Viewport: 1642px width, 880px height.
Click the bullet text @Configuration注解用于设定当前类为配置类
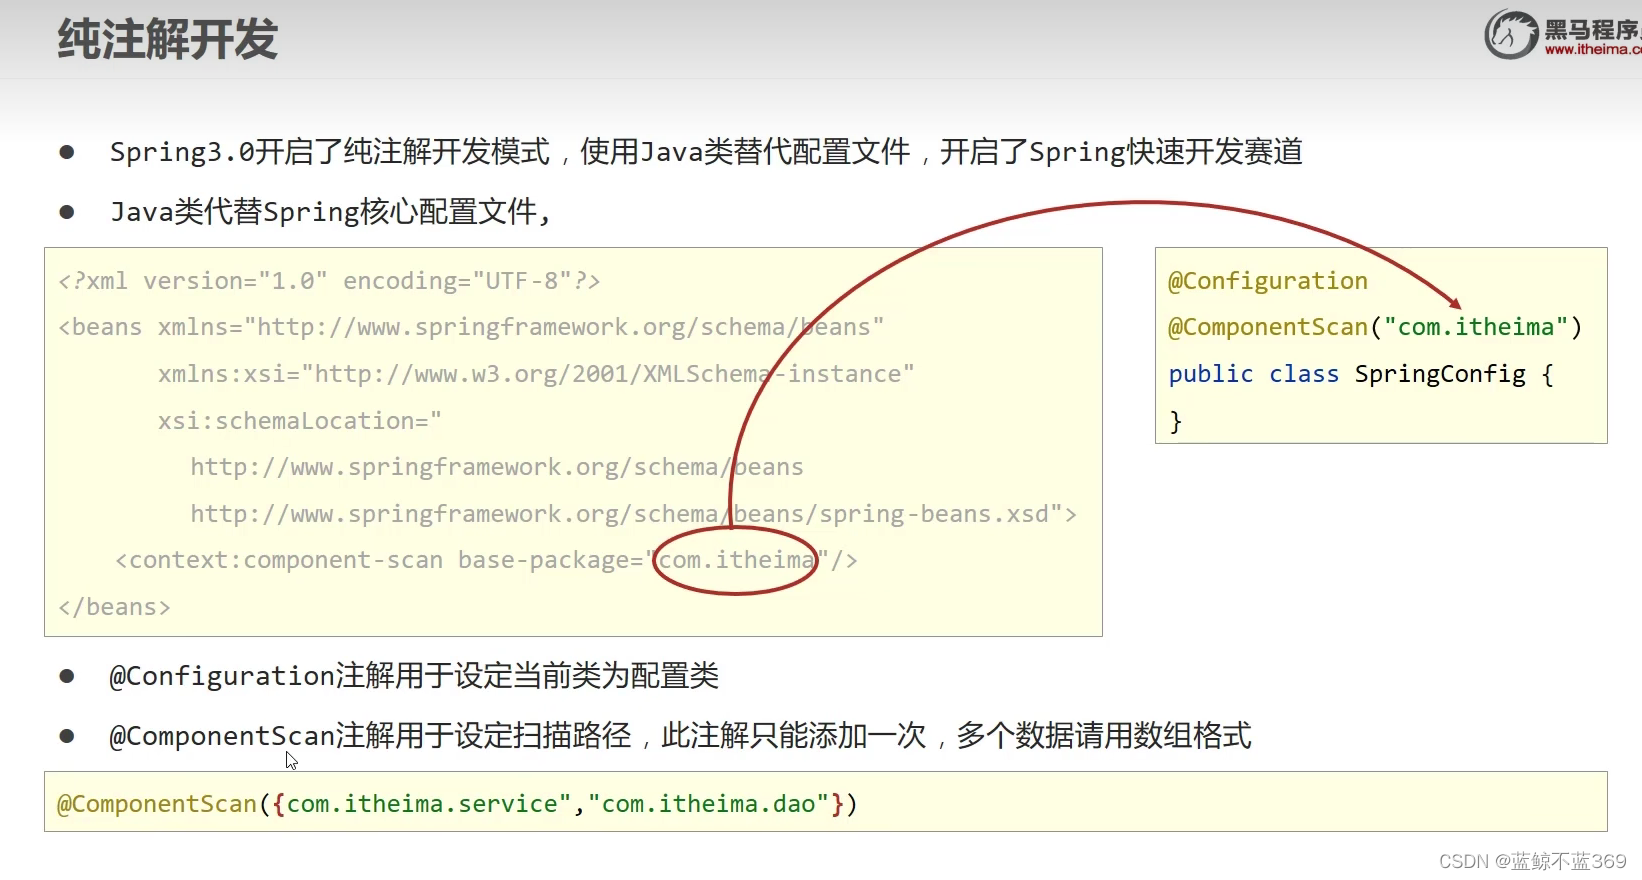click(414, 676)
